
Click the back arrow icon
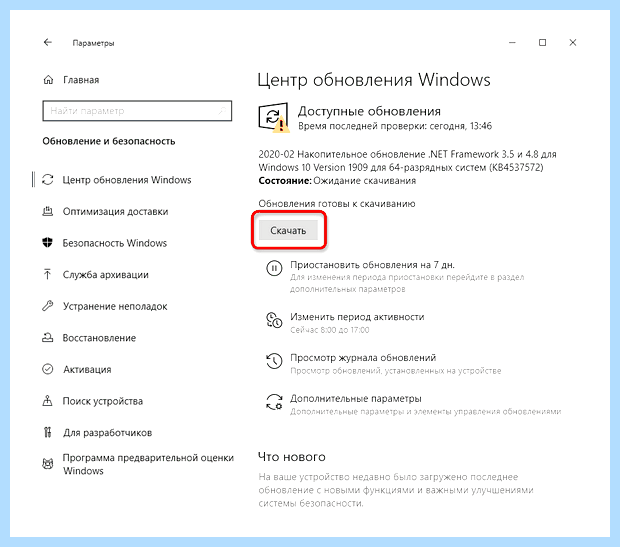[x=48, y=42]
